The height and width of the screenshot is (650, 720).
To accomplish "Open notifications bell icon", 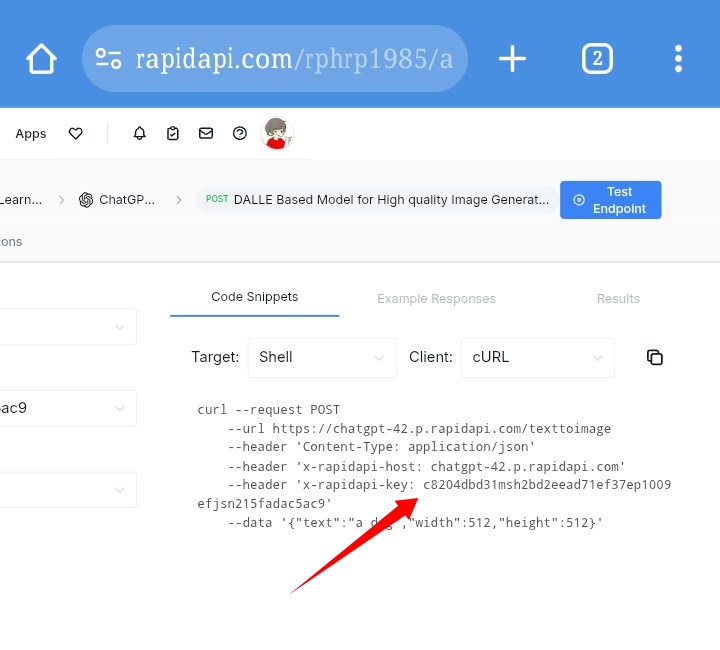I will tap(140, 134).
